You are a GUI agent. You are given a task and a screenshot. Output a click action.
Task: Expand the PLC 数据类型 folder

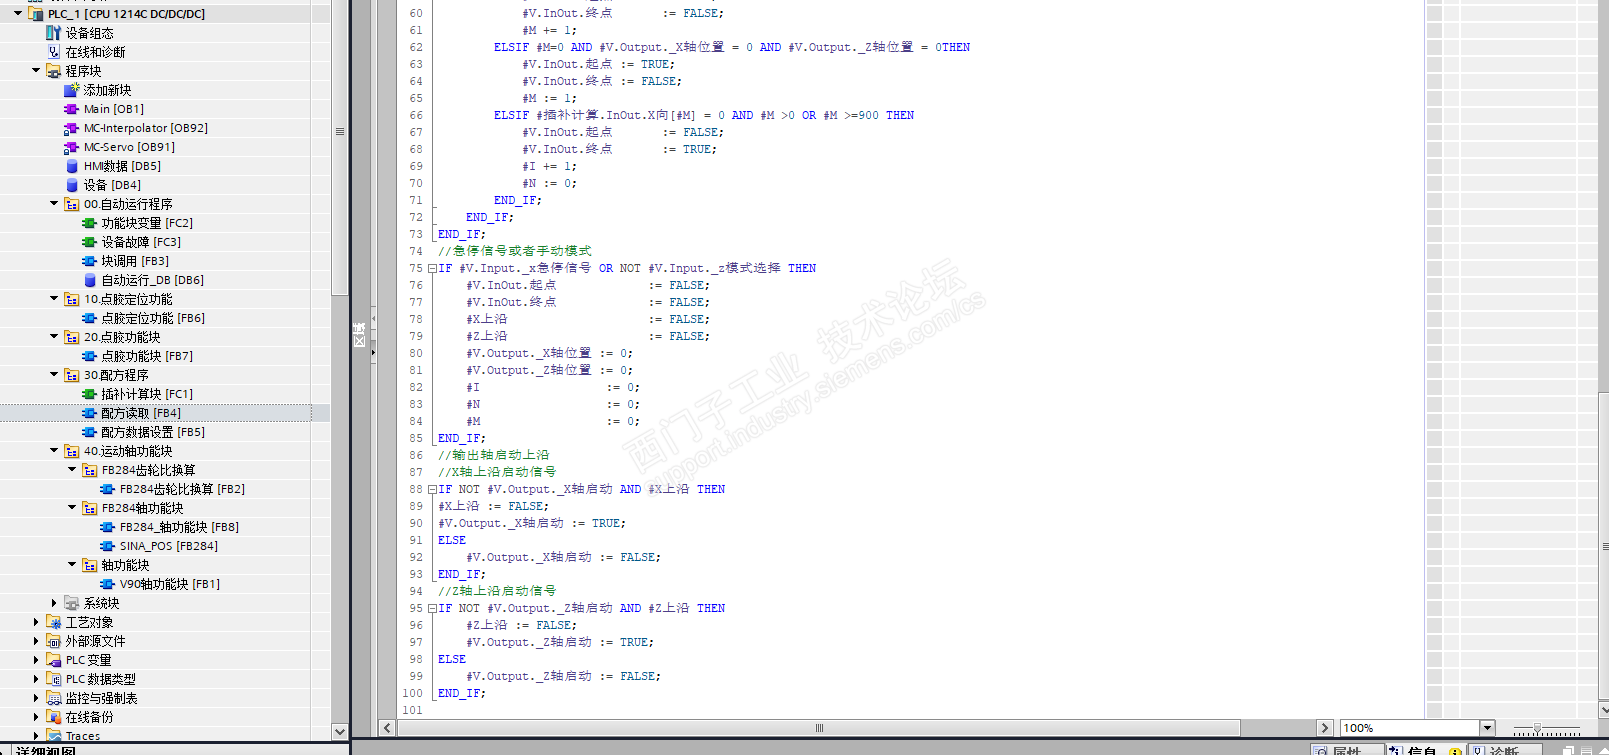pos(36,679)
